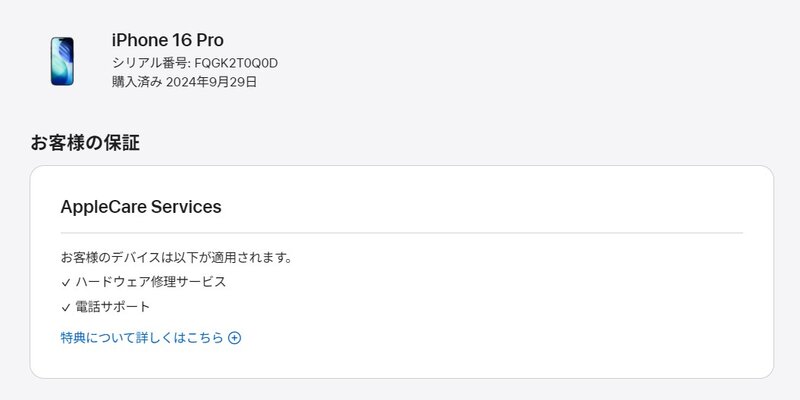Click the serial number value FQGK2T0Q0D
Image resolution: width=800 pixels, height=400 pixels.
click(236, 63)
